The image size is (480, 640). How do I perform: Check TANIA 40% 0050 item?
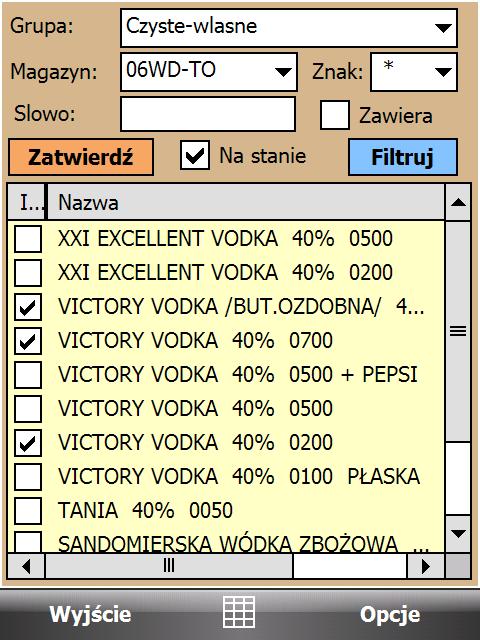coord(28,510)
